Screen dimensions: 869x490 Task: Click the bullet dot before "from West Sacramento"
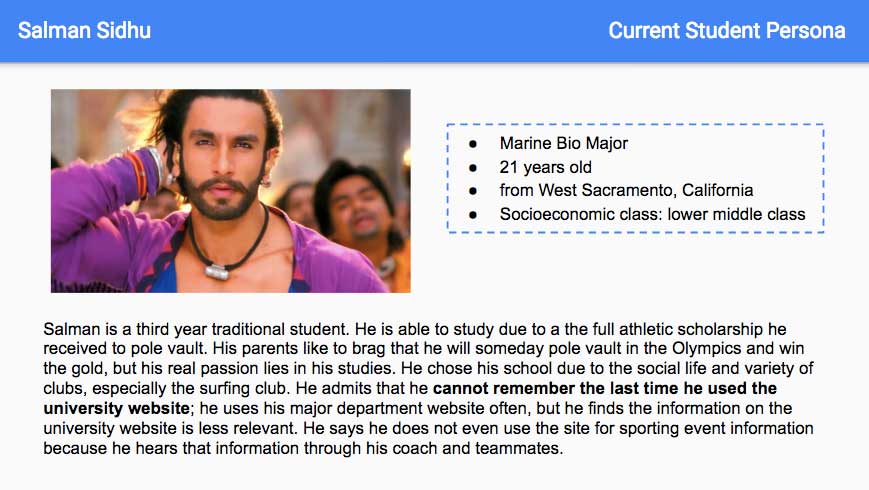473,190
